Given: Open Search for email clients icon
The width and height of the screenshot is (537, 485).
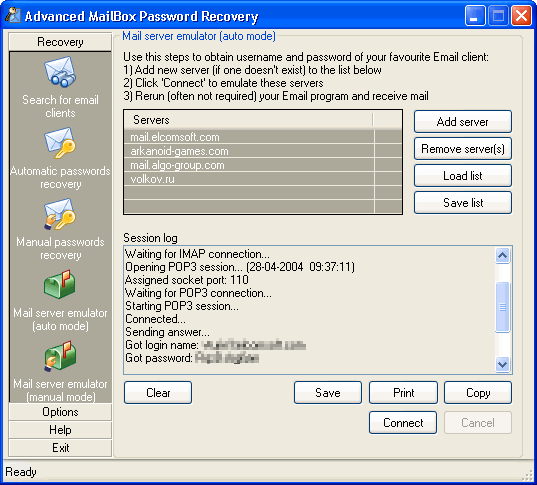Looking at the screenshot, I should (60, 72).
